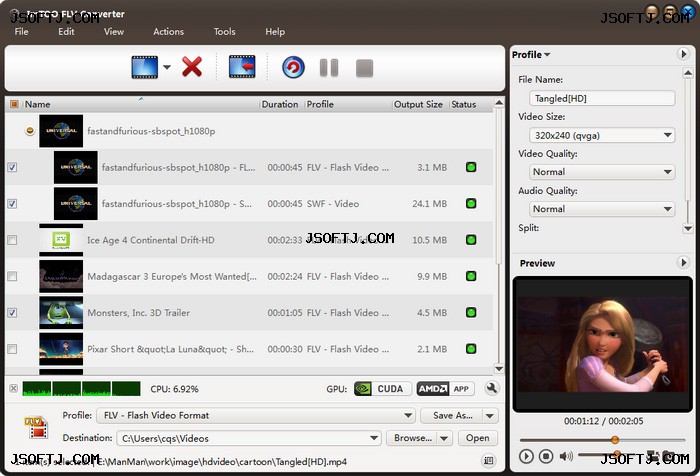Click status indicator for Madagascar 3 row
The width and height of the screenshot is (700, 476).
point(471,276)
